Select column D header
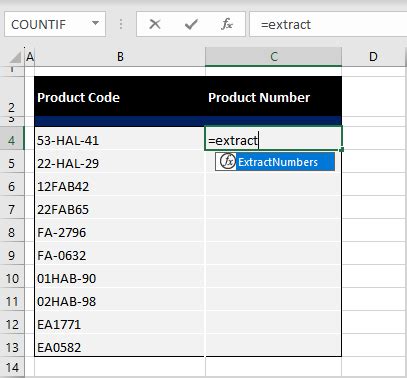This screenshot has height=378, width=407. pos(373,57)
